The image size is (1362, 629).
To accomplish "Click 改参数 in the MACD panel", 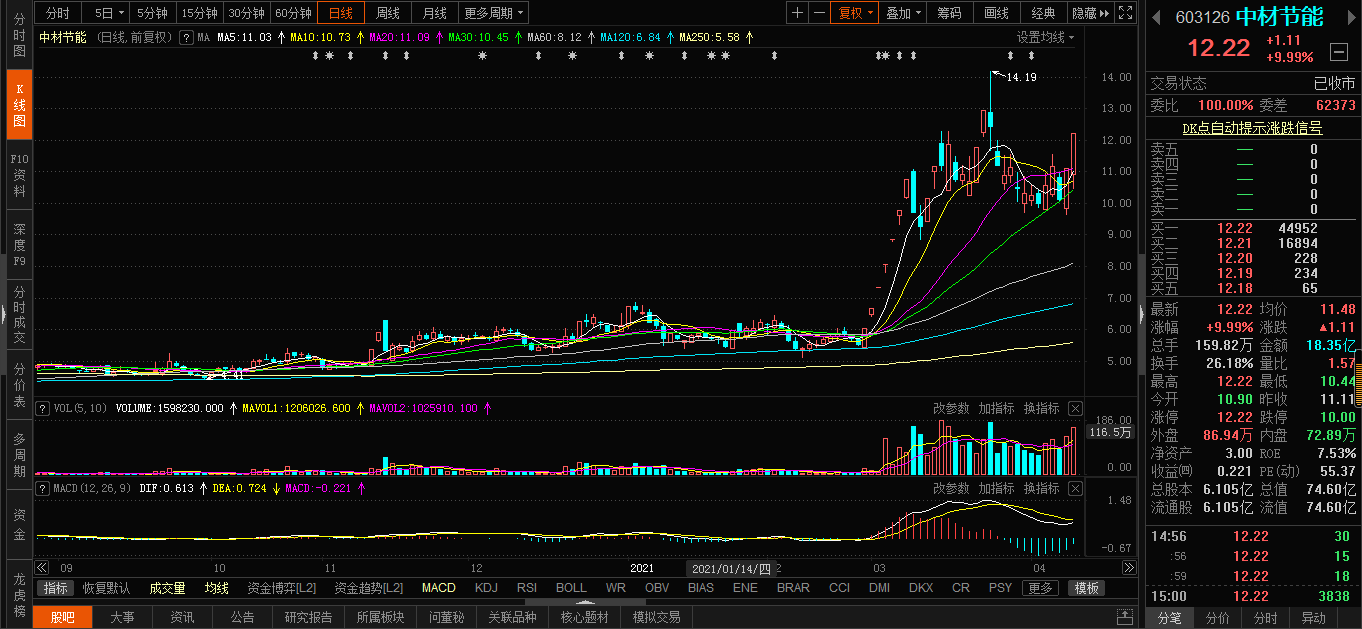I will click(951, 489).
